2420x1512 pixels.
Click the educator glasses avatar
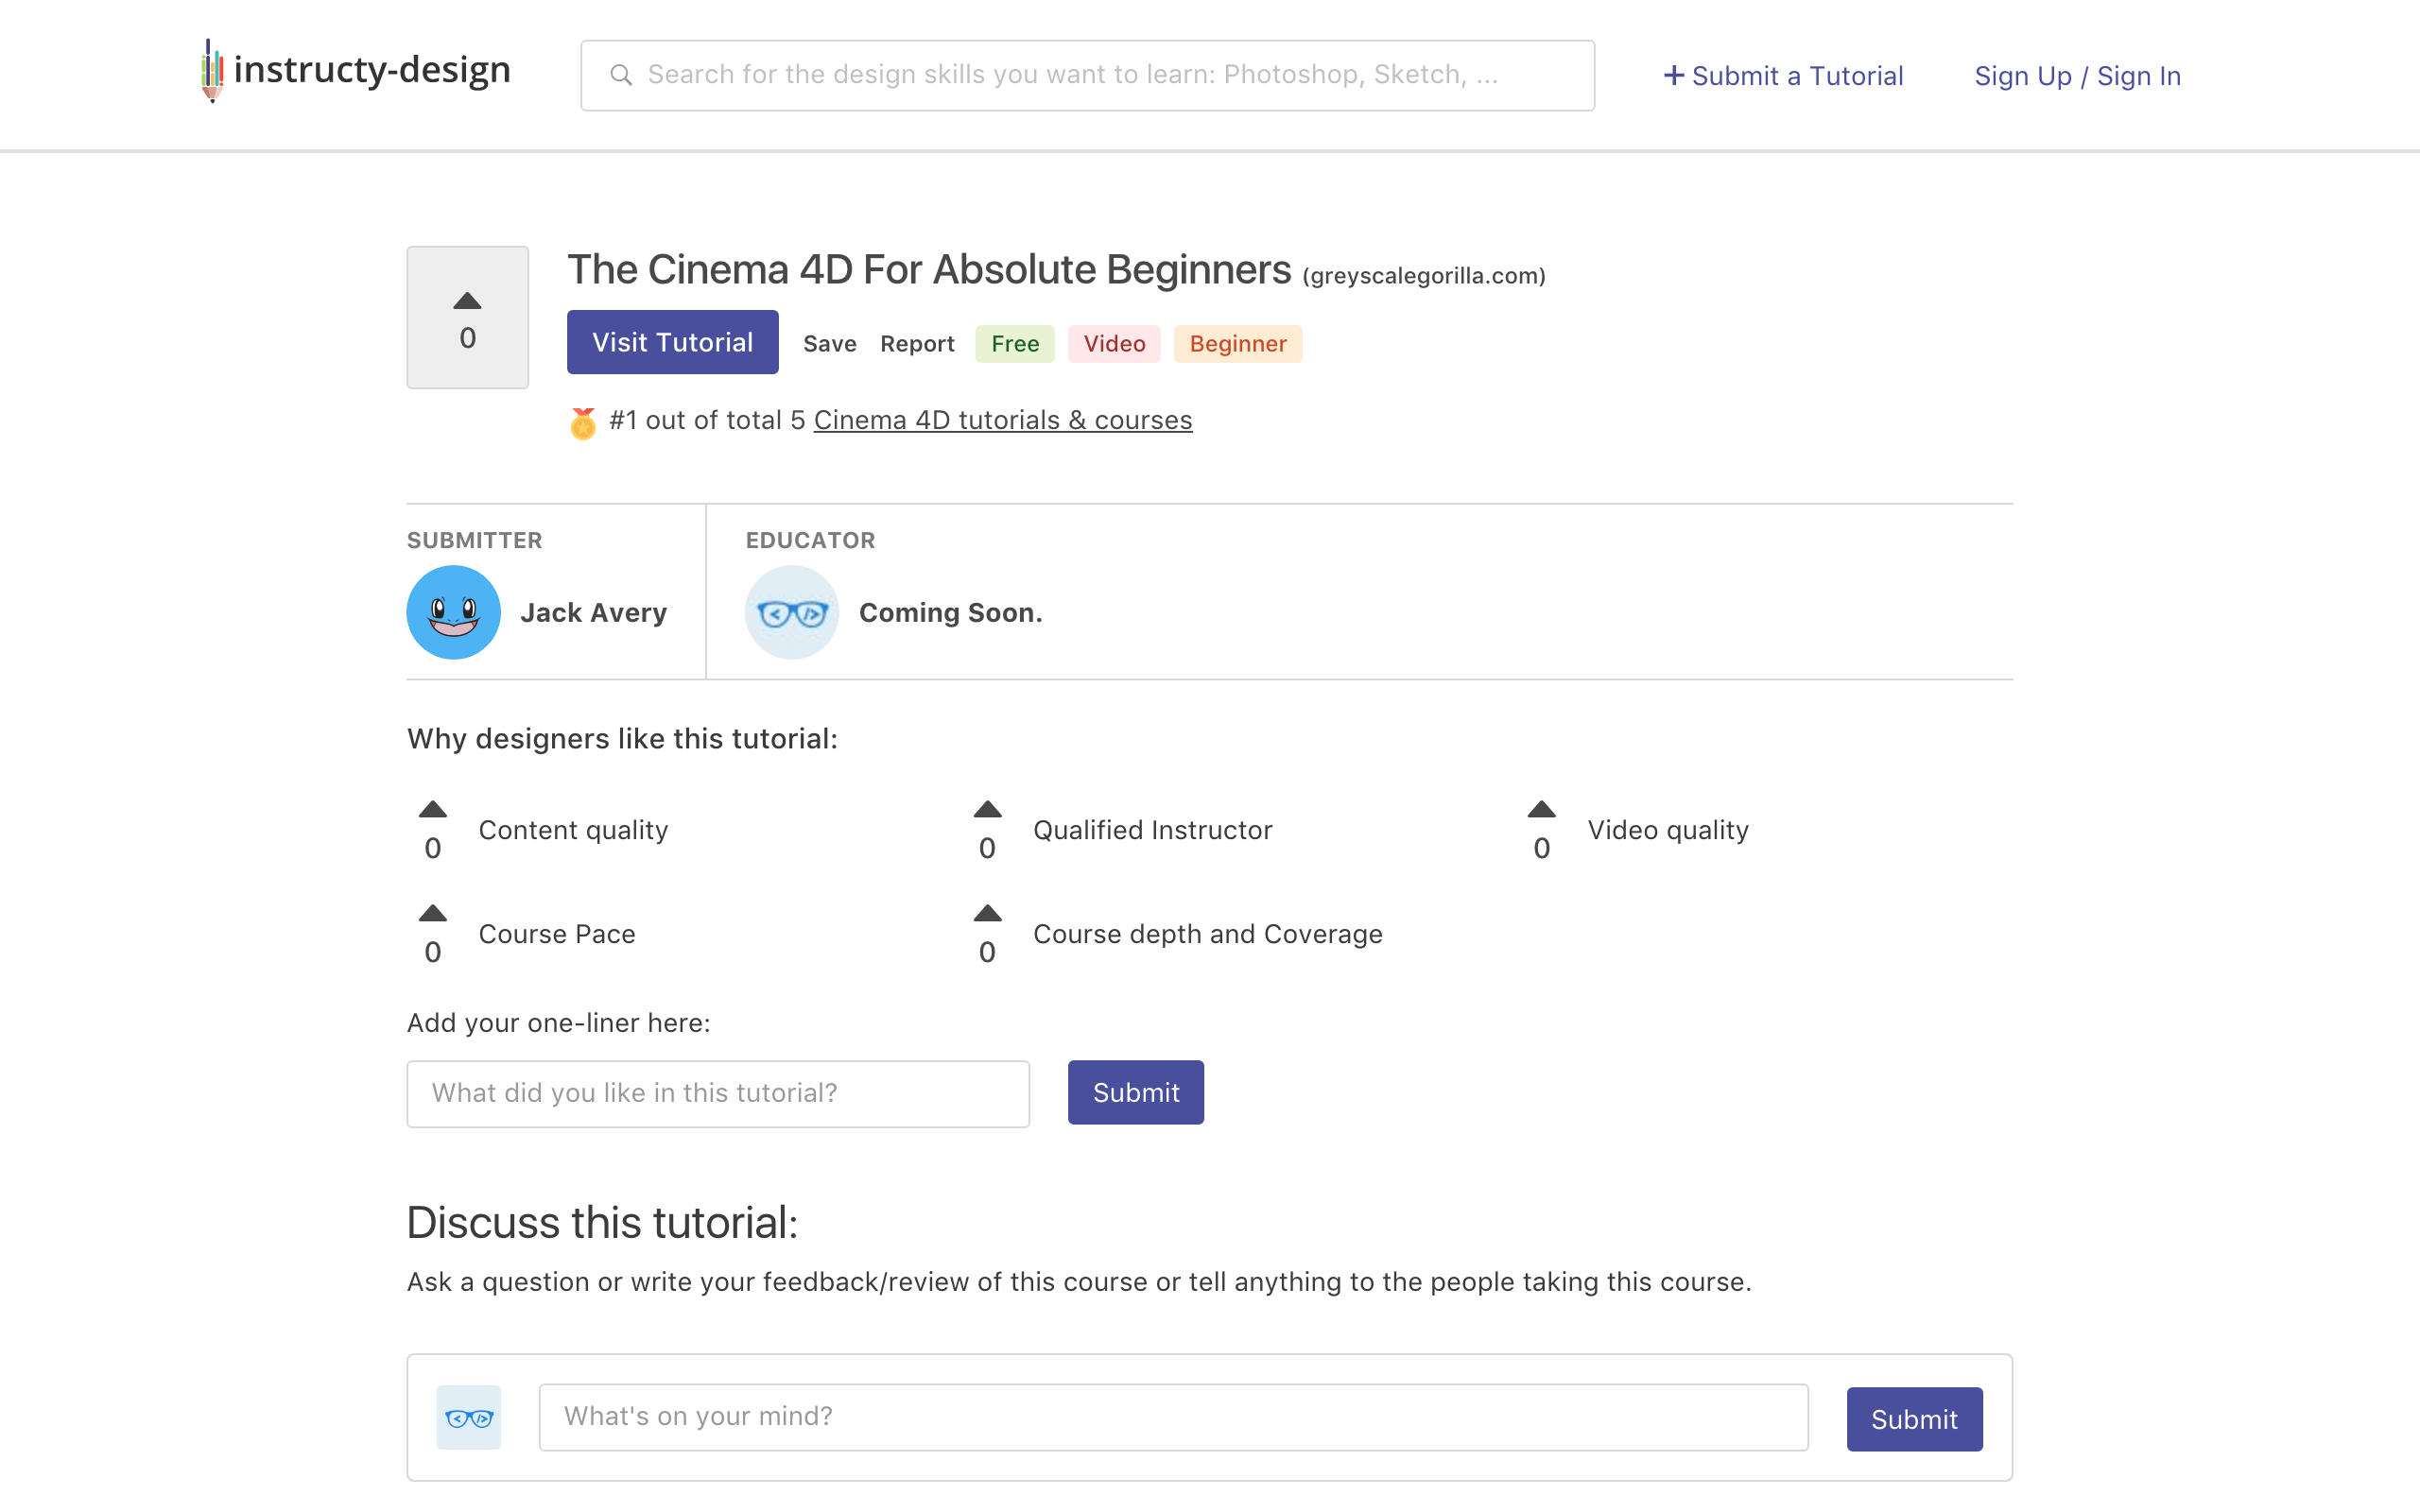791,612
